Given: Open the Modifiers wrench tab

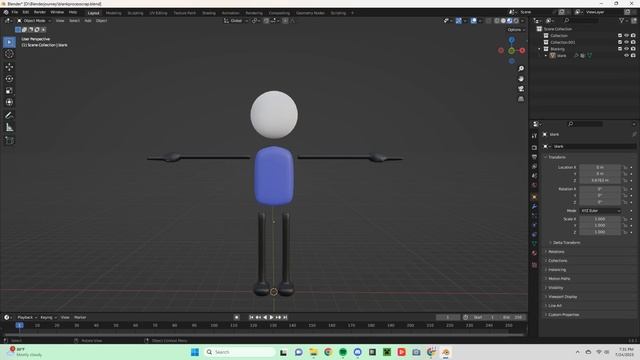Looking at the screenshot, I should pos(534,207).
